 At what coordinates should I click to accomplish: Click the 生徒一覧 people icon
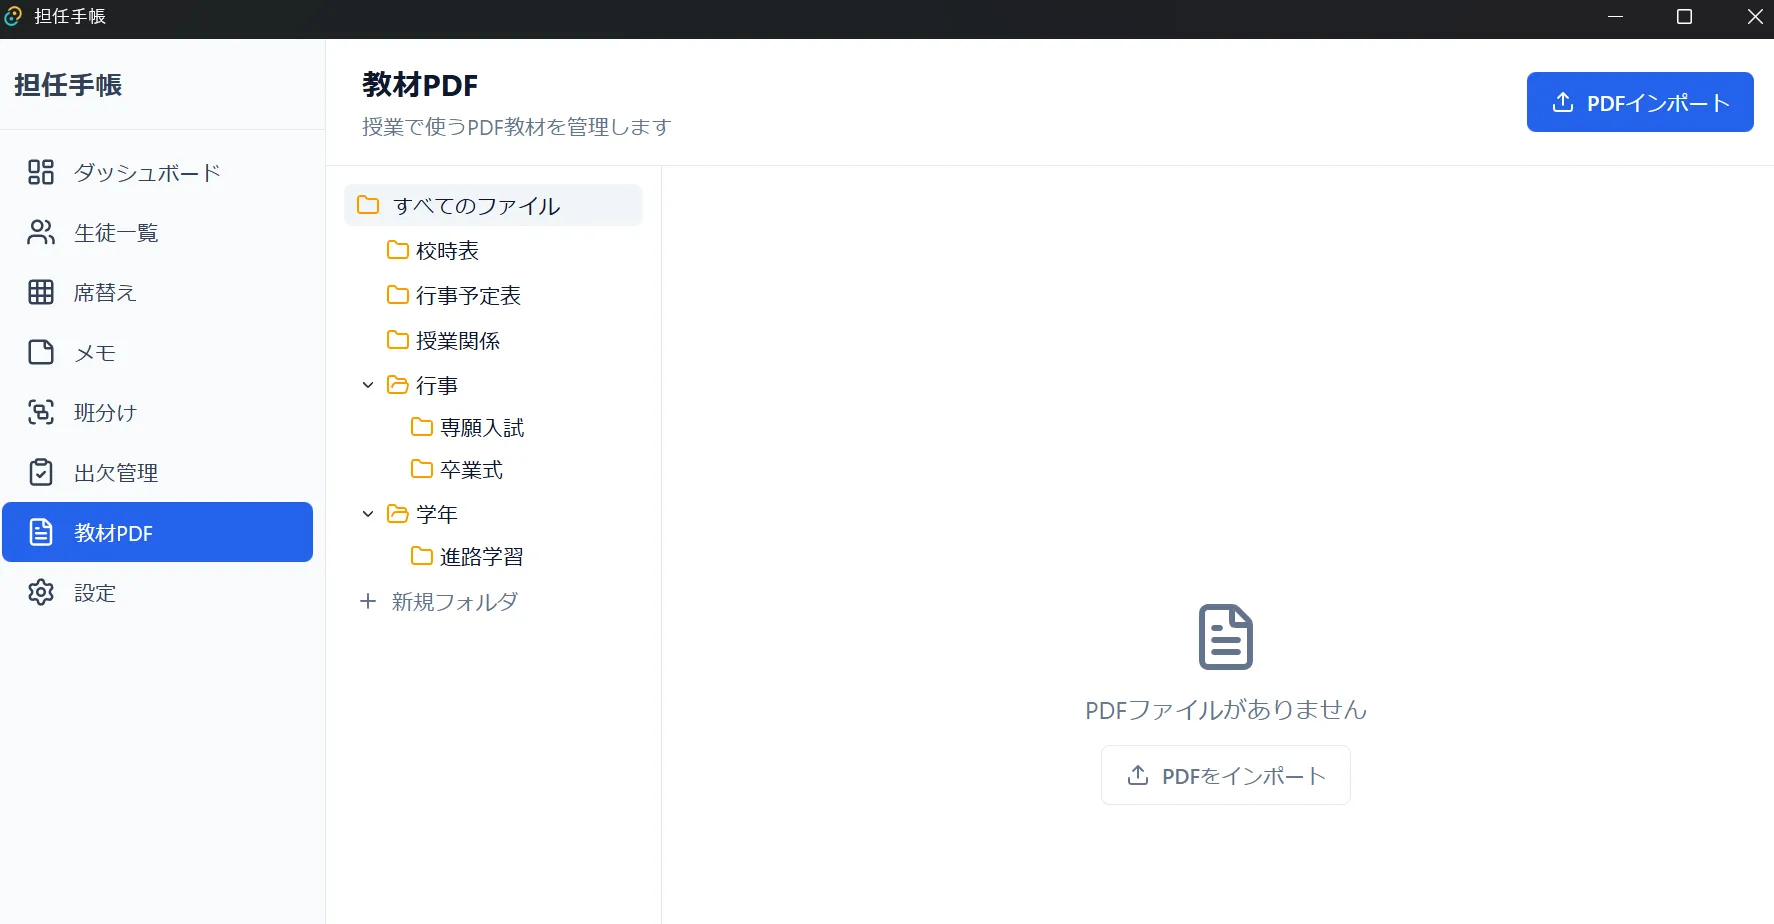point(40,232)
